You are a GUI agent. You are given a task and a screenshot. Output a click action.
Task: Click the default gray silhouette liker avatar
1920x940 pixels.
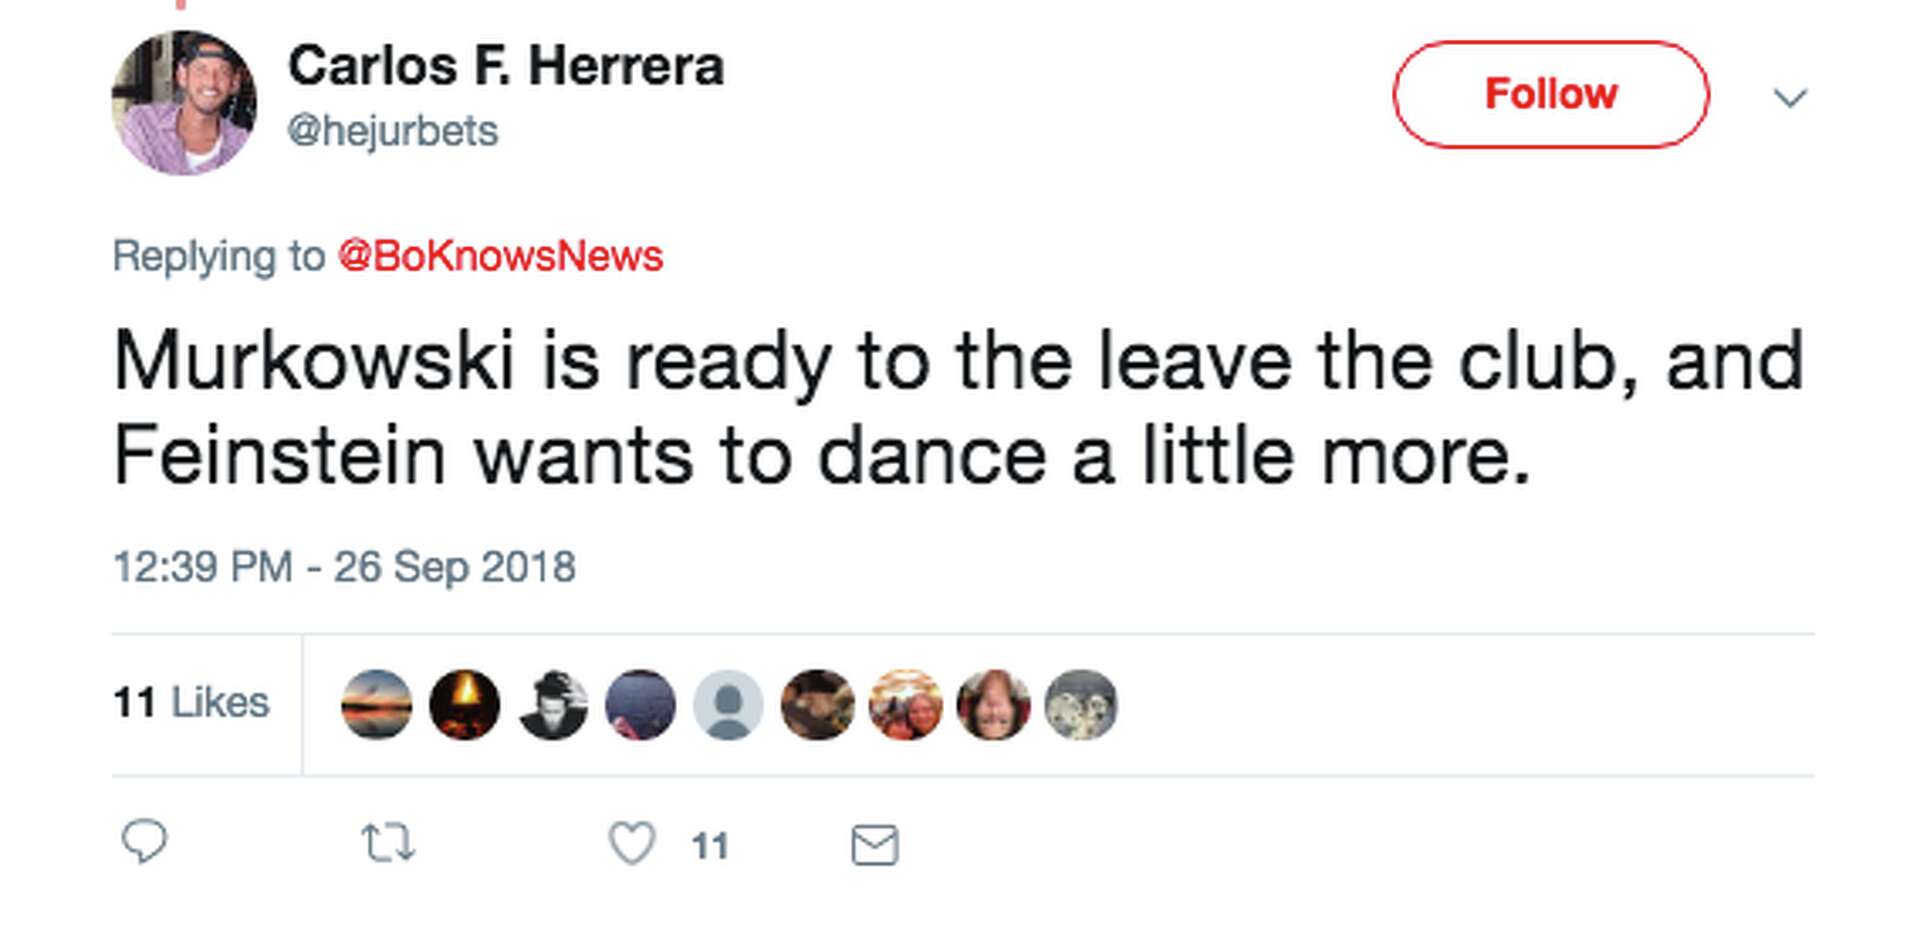click(x=729, y=705)
